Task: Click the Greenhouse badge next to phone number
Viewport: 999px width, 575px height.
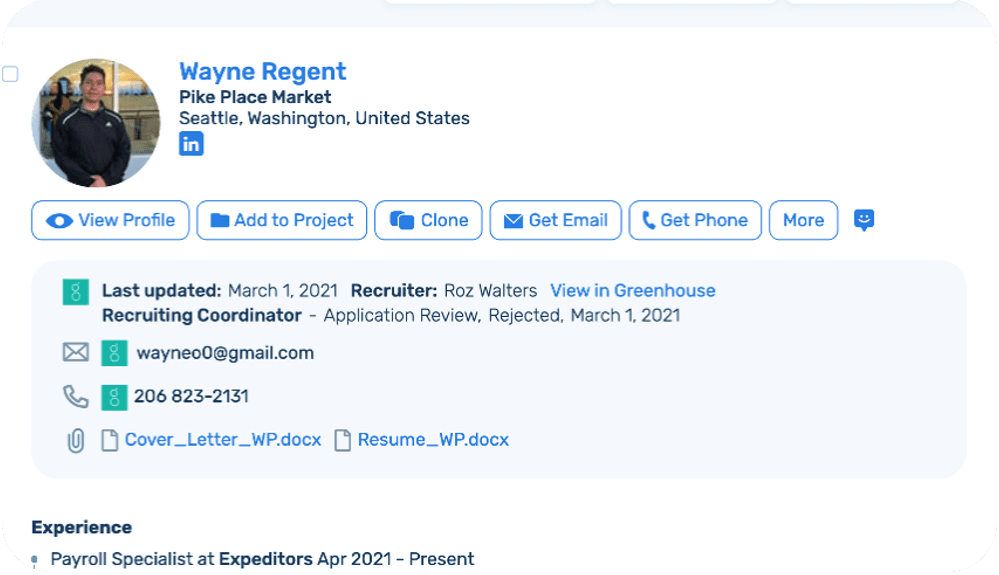Action: tap(114, 397)
